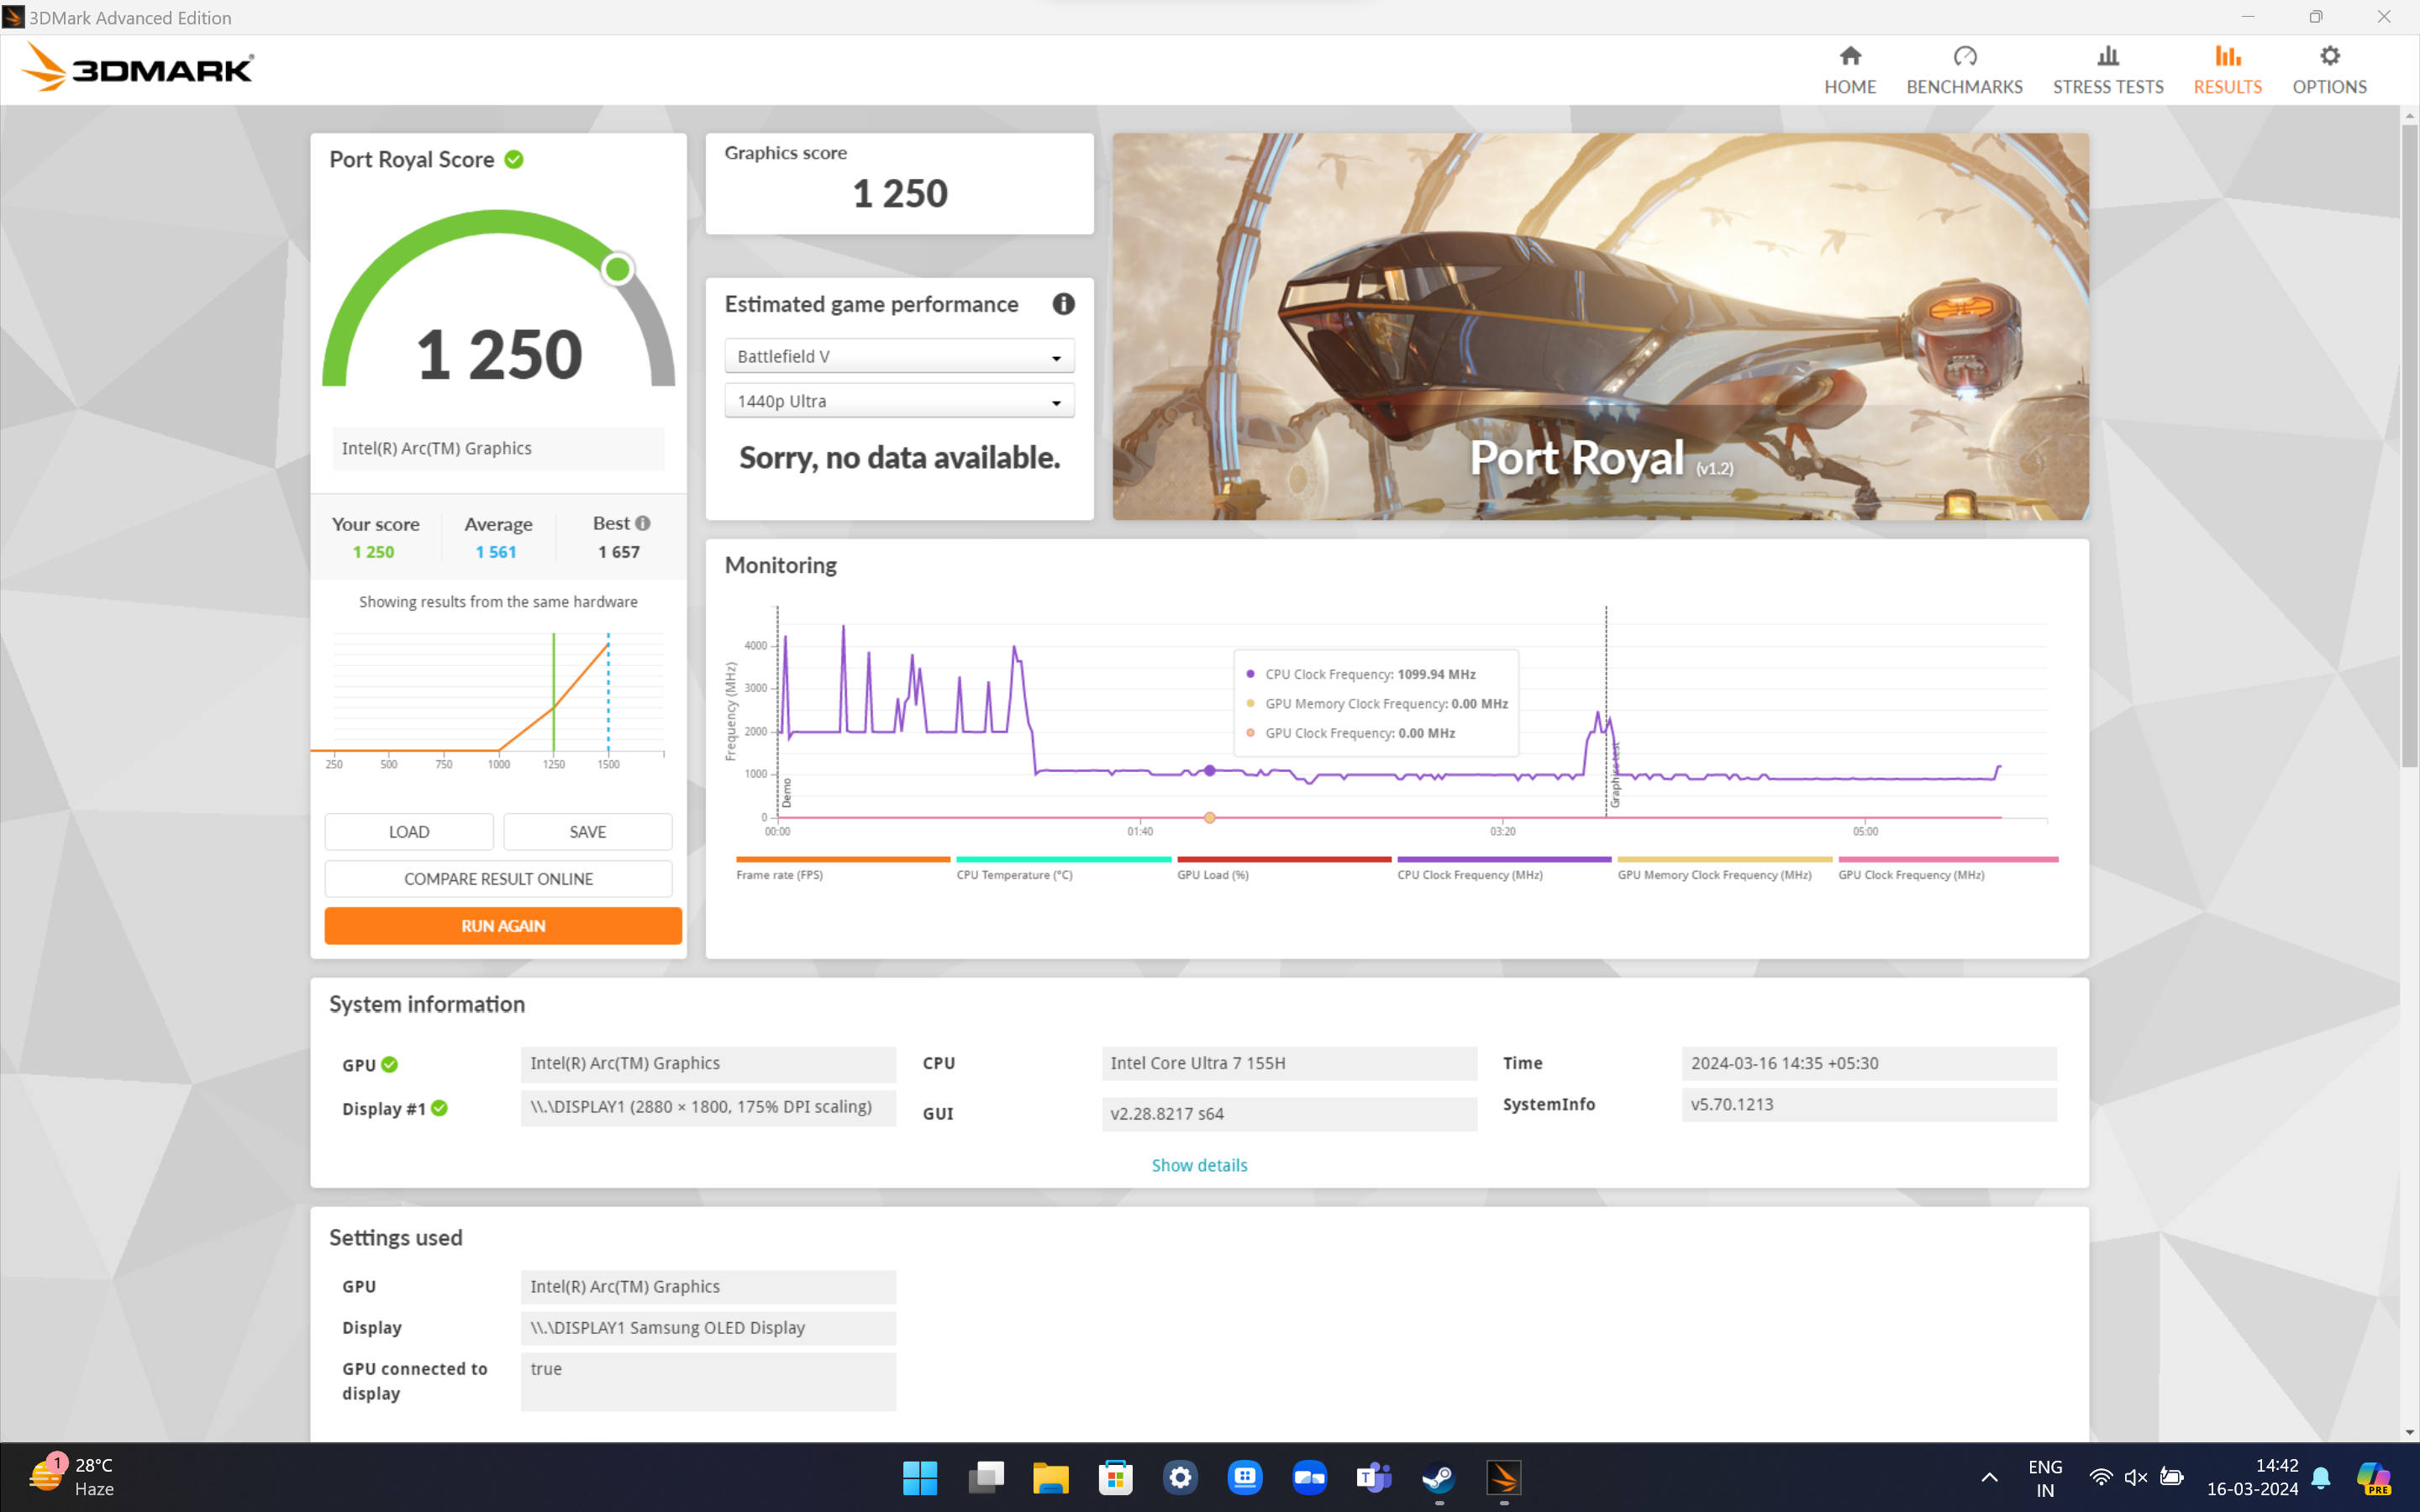Toggle the GPU Clock Frequency (MHz) series
Image resolution: width=2420 pixels, height=1512 pixels.
click(x=1948, y=868)
